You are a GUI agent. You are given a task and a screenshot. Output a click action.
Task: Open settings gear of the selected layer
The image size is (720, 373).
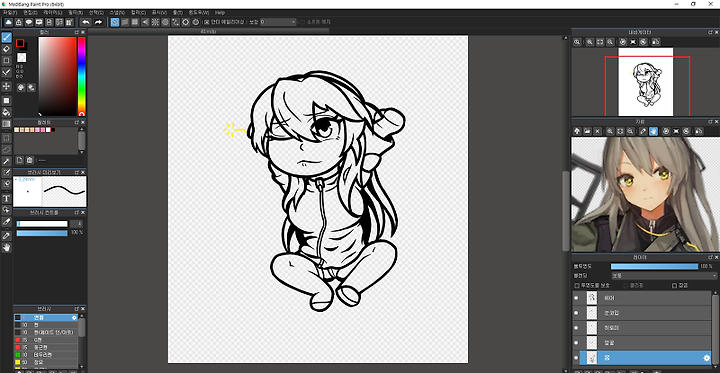[x=707, y=358]
